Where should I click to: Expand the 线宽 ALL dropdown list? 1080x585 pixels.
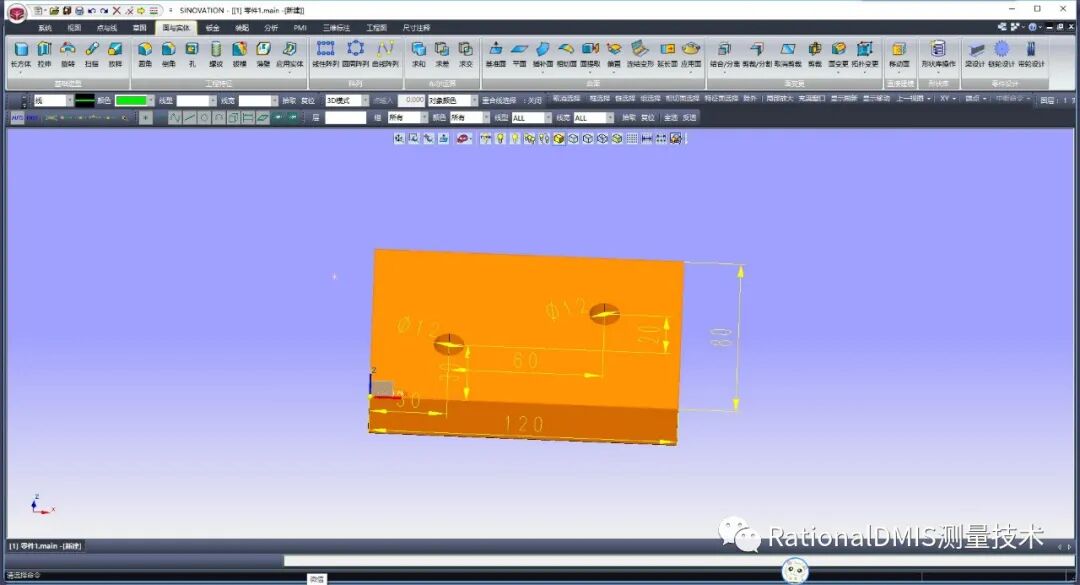coord(611,117)
